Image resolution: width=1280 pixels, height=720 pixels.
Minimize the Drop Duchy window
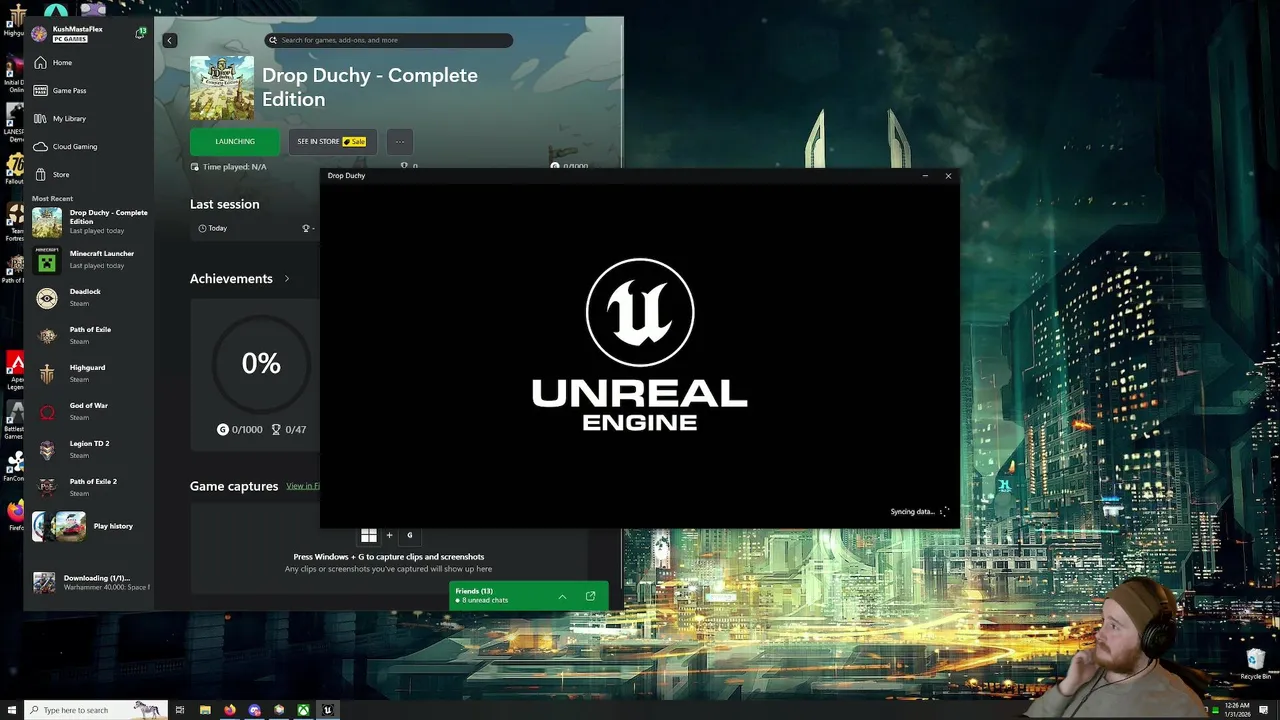(x=925, y=176)
